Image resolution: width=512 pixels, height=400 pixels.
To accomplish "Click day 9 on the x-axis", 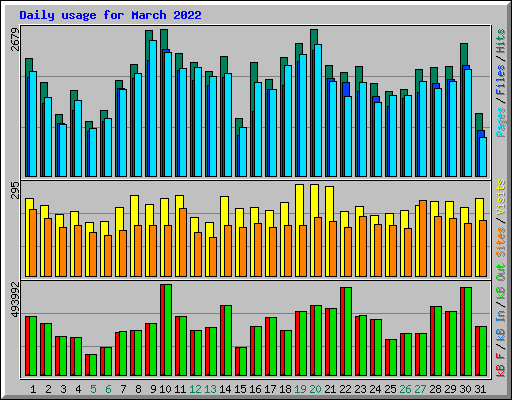I will [153, 389].
